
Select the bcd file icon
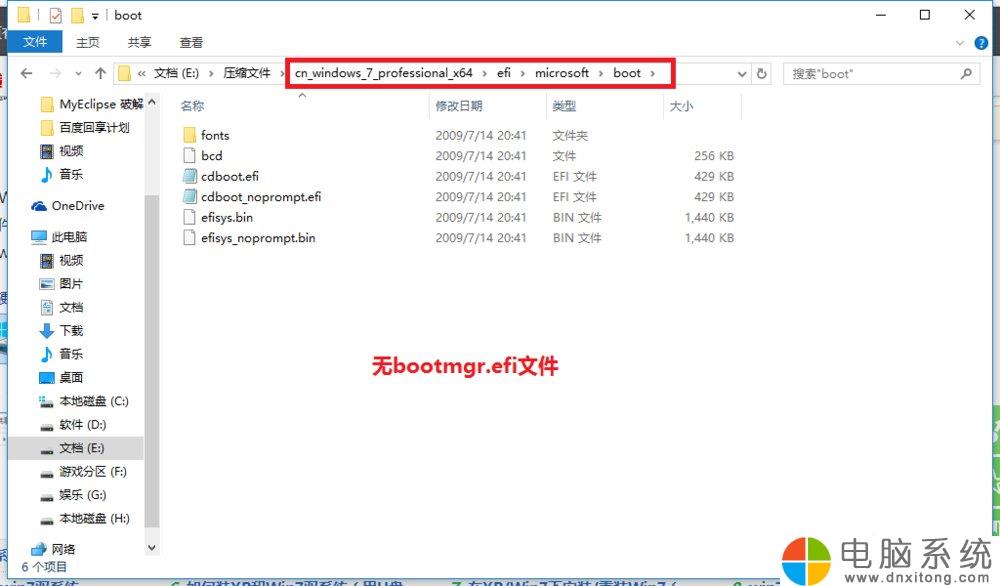(x=189, y=156)
